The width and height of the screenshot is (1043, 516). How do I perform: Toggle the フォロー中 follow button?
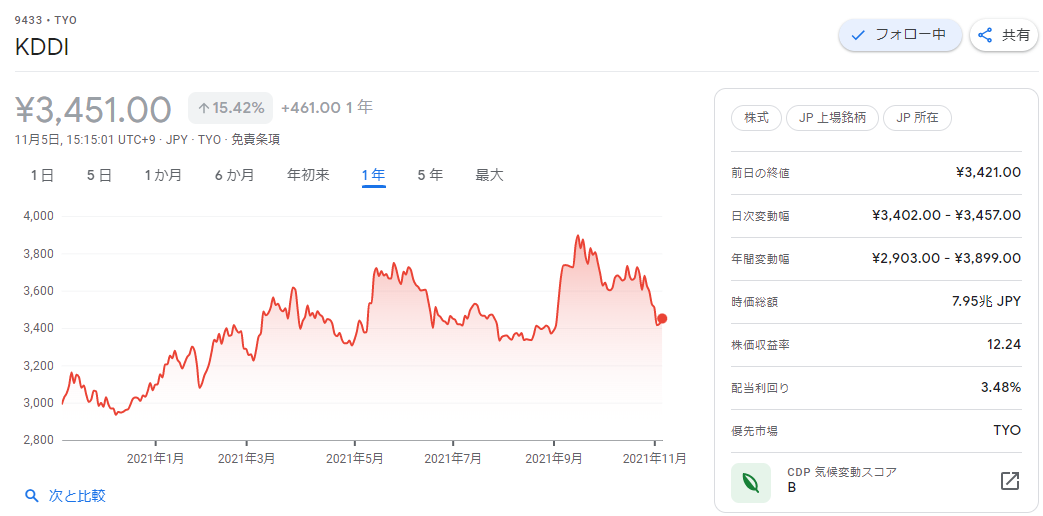click(900, 35)
